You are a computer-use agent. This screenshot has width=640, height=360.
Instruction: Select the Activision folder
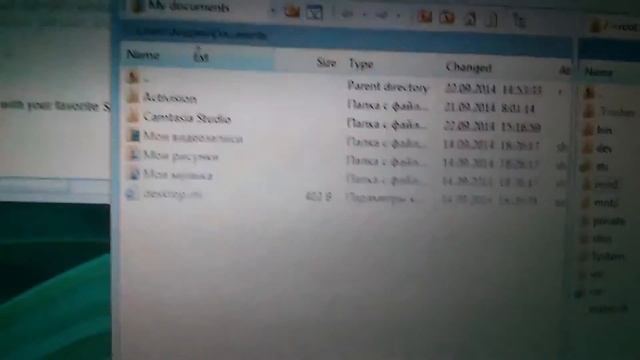170,98
